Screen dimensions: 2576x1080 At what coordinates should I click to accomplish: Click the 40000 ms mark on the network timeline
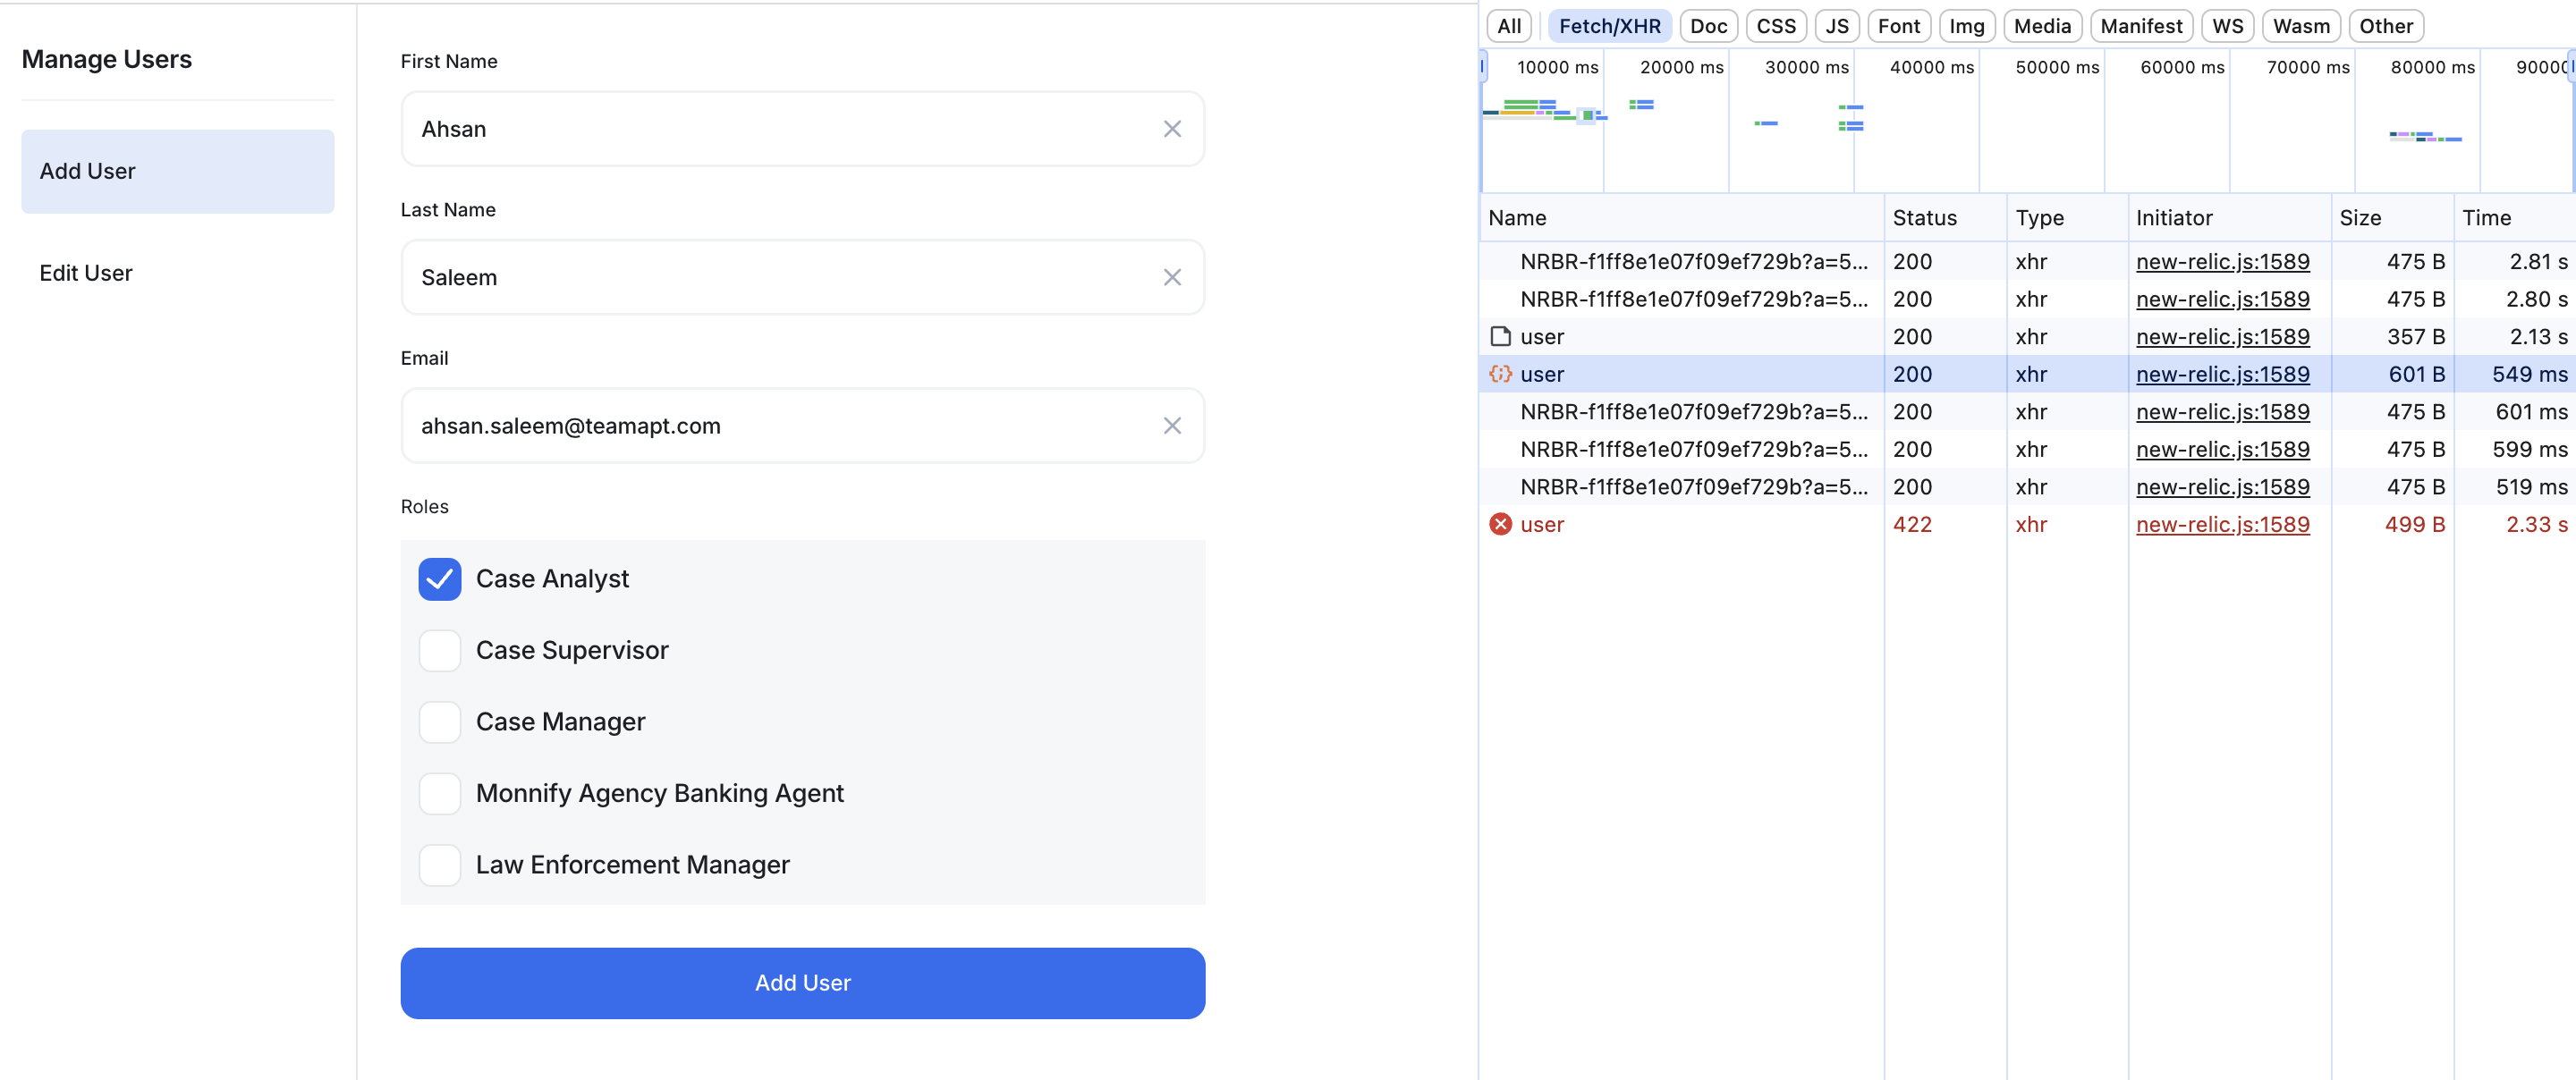coord(1931,68)
